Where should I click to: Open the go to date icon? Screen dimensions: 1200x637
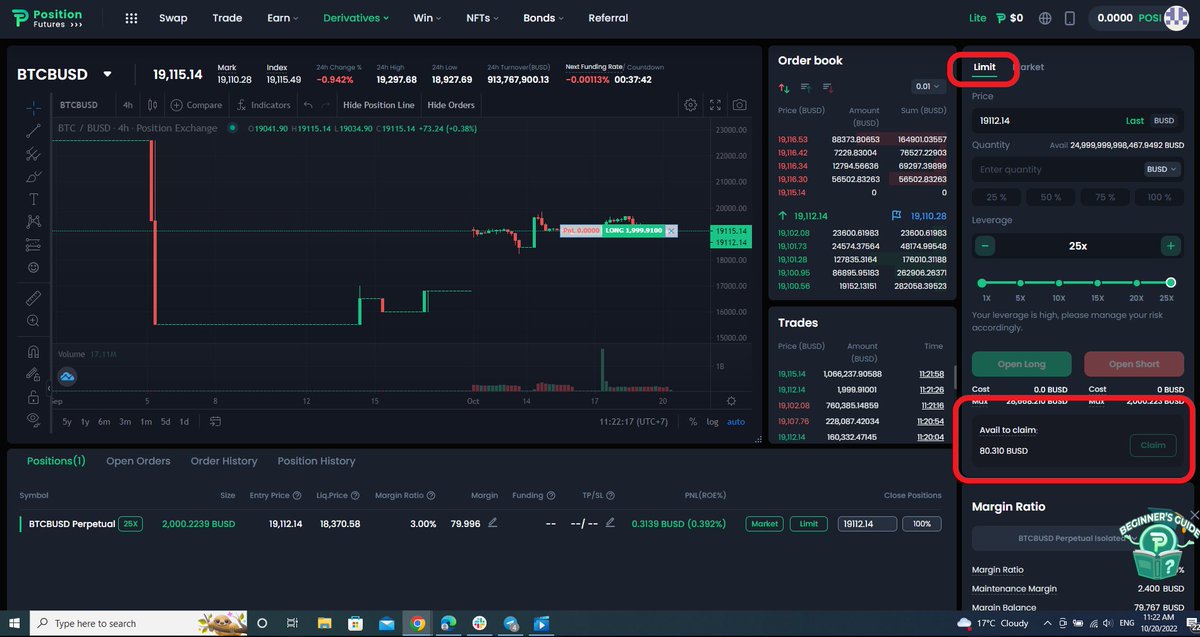pyautogui.click(x=215, y=421)
